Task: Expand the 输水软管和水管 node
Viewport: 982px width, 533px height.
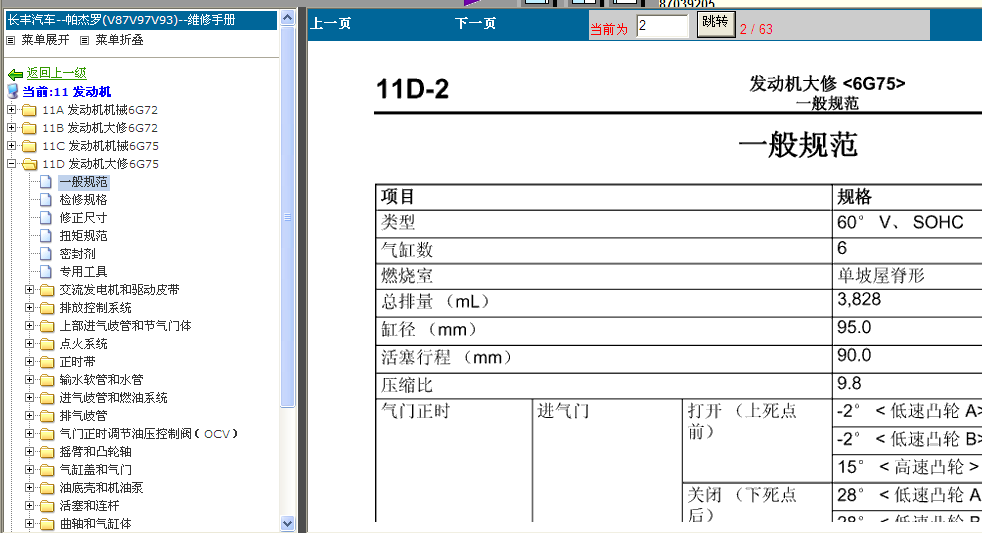Action: coord(29,380)
